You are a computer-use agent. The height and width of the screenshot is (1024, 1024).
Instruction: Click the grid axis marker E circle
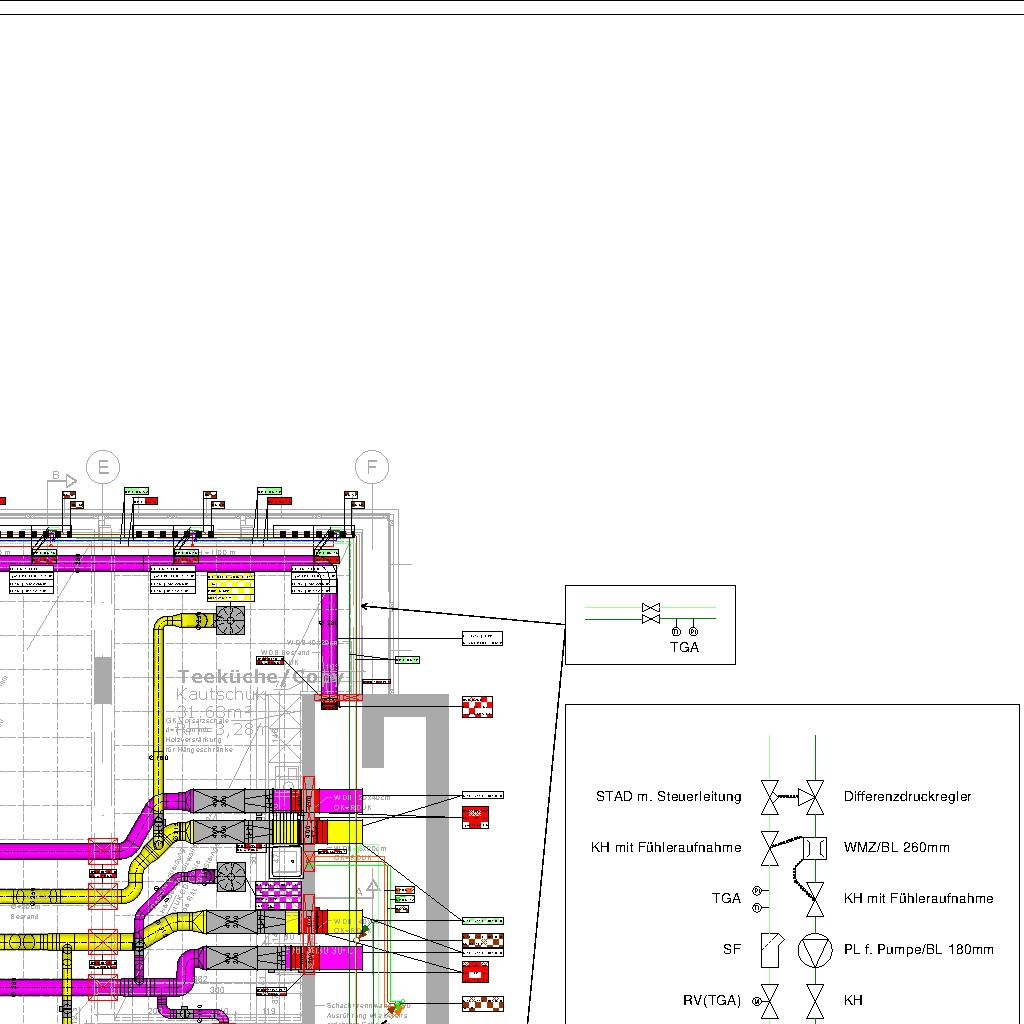[x=102, y=467]
